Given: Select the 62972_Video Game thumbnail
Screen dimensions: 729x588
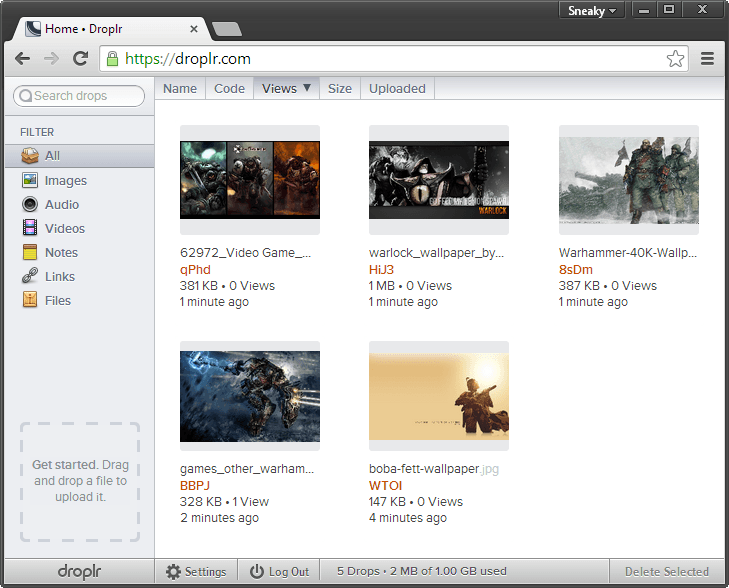Looking at the screenshot, I should point(250,180).
